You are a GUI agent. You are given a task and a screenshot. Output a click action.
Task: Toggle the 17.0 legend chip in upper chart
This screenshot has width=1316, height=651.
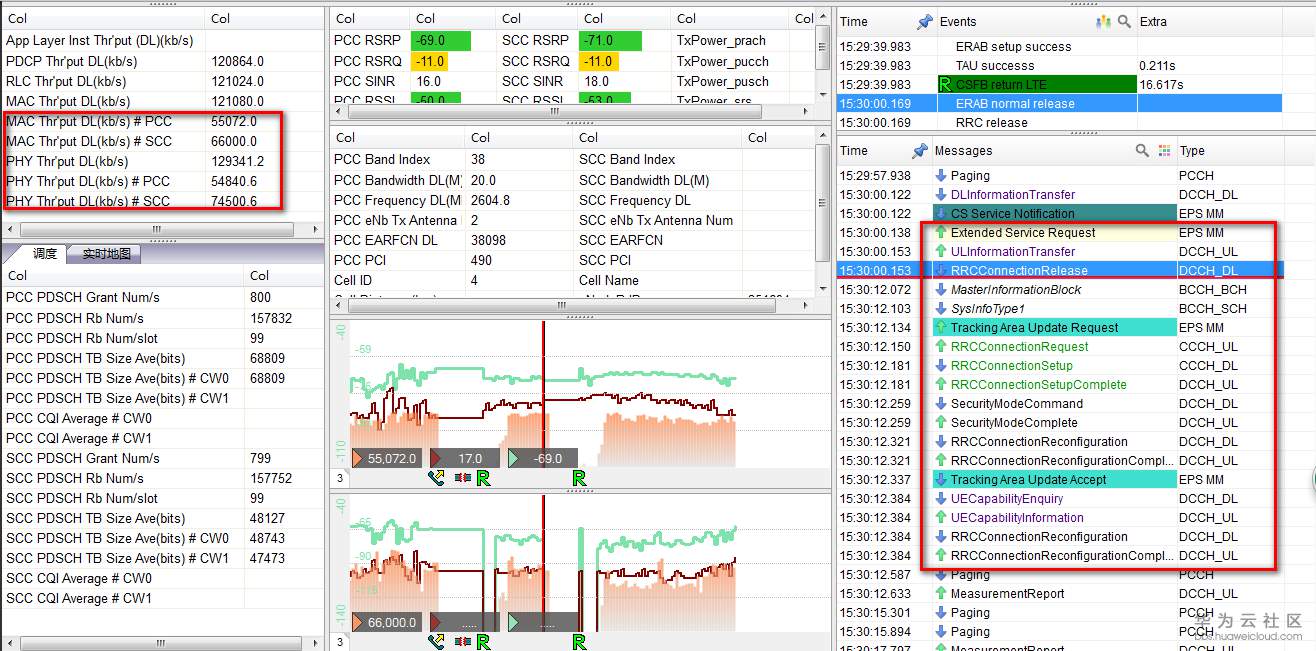tap(467, 458)
